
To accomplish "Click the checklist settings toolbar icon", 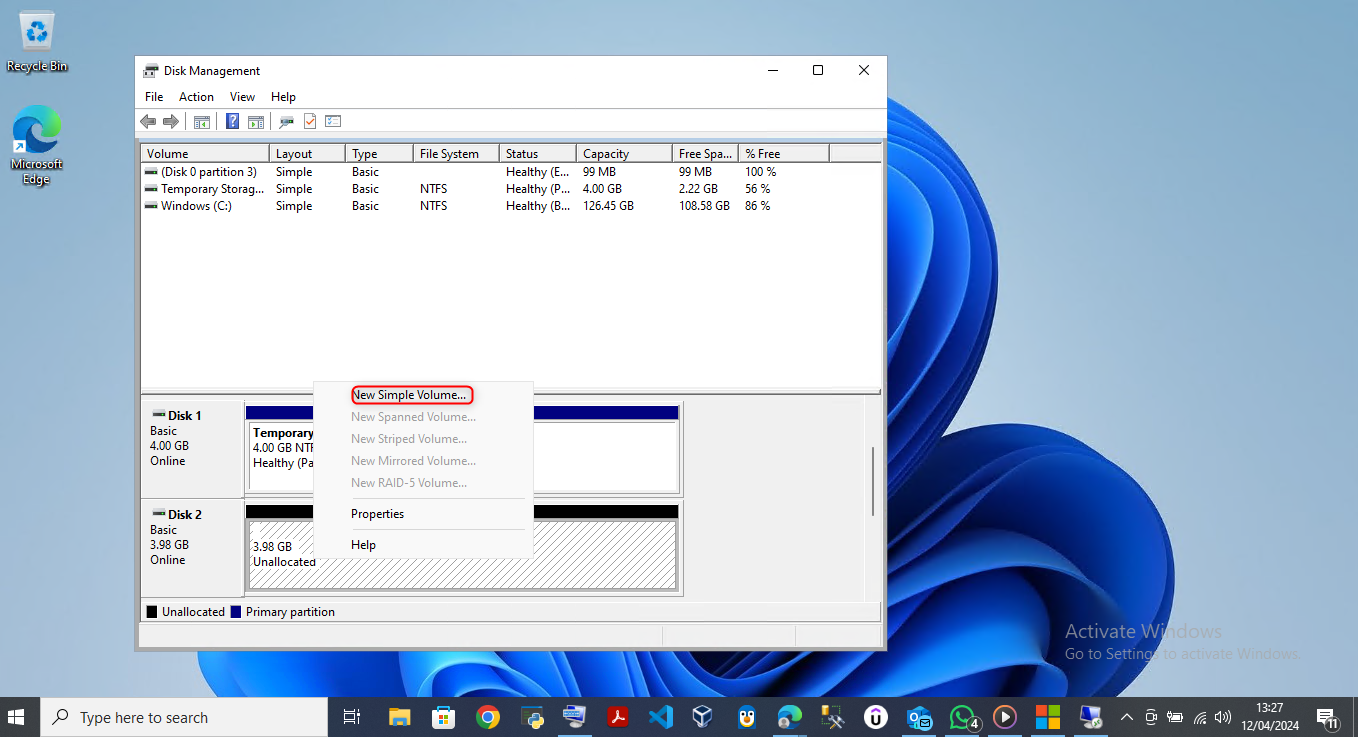I will tap(333, 121).
